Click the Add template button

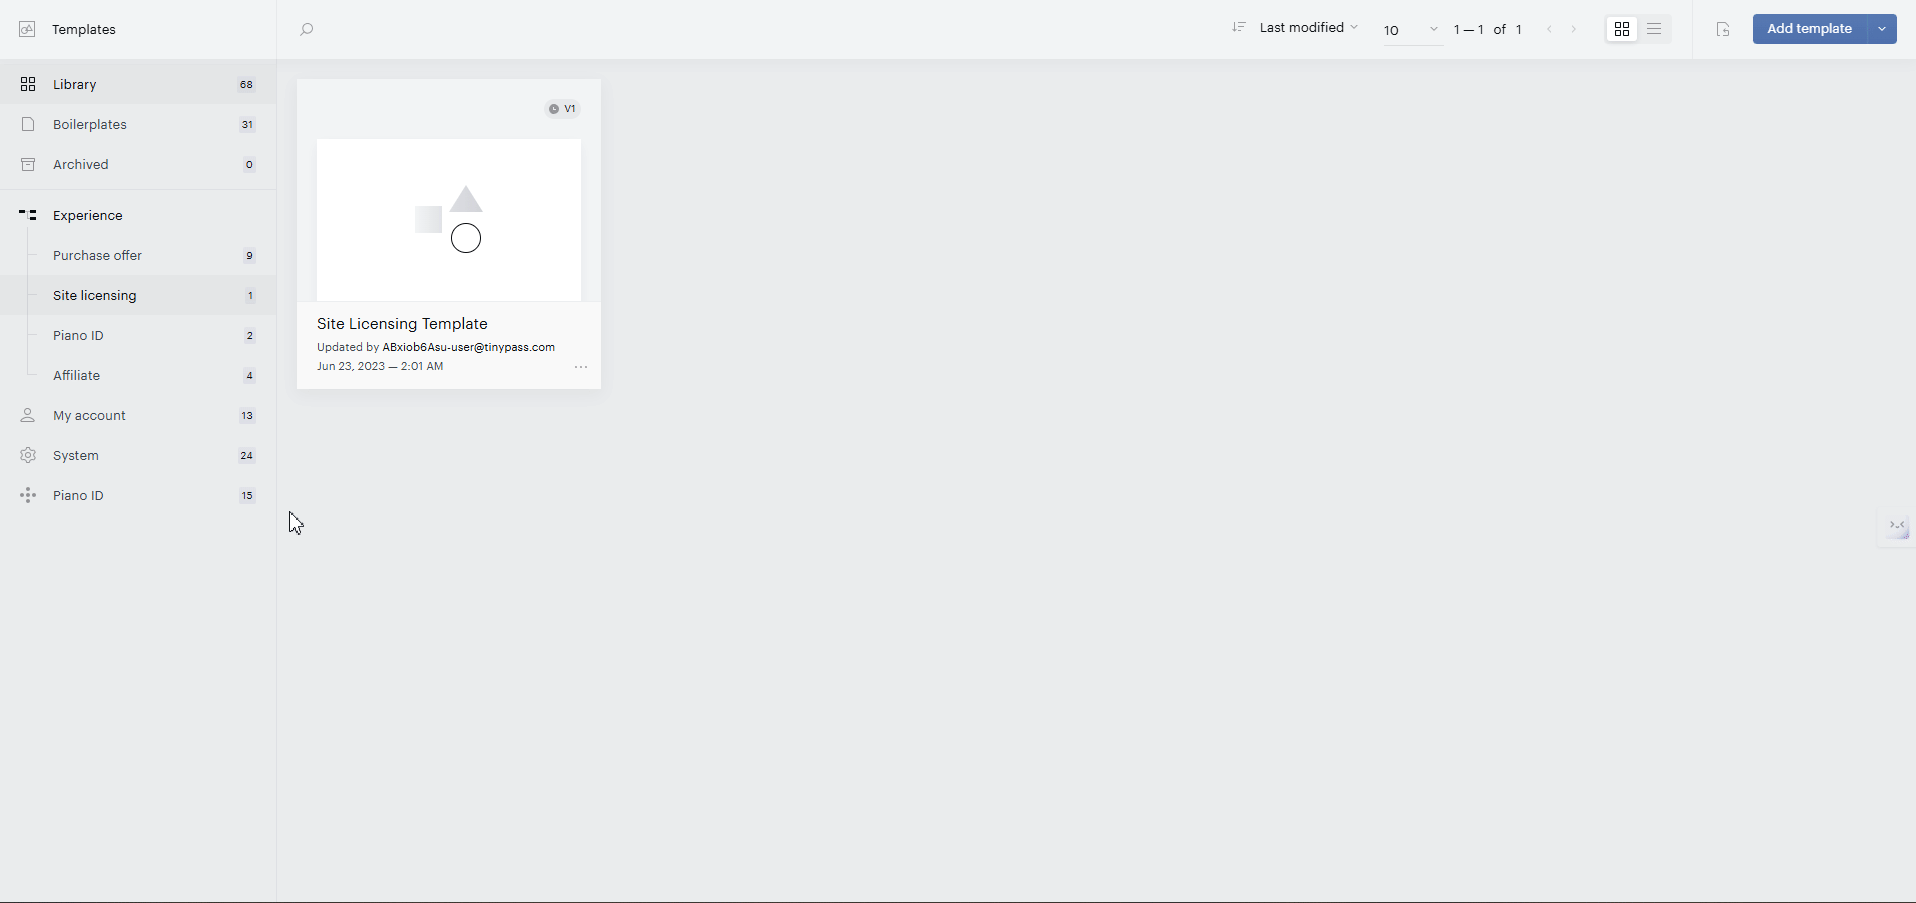(1810, 29)
